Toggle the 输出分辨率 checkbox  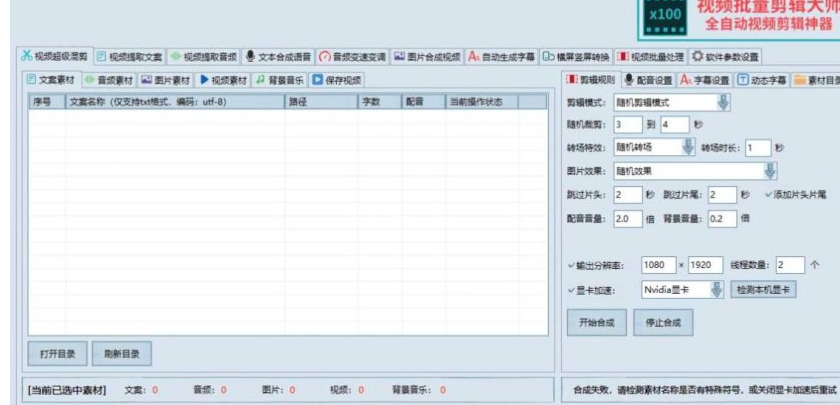[595, 266]
